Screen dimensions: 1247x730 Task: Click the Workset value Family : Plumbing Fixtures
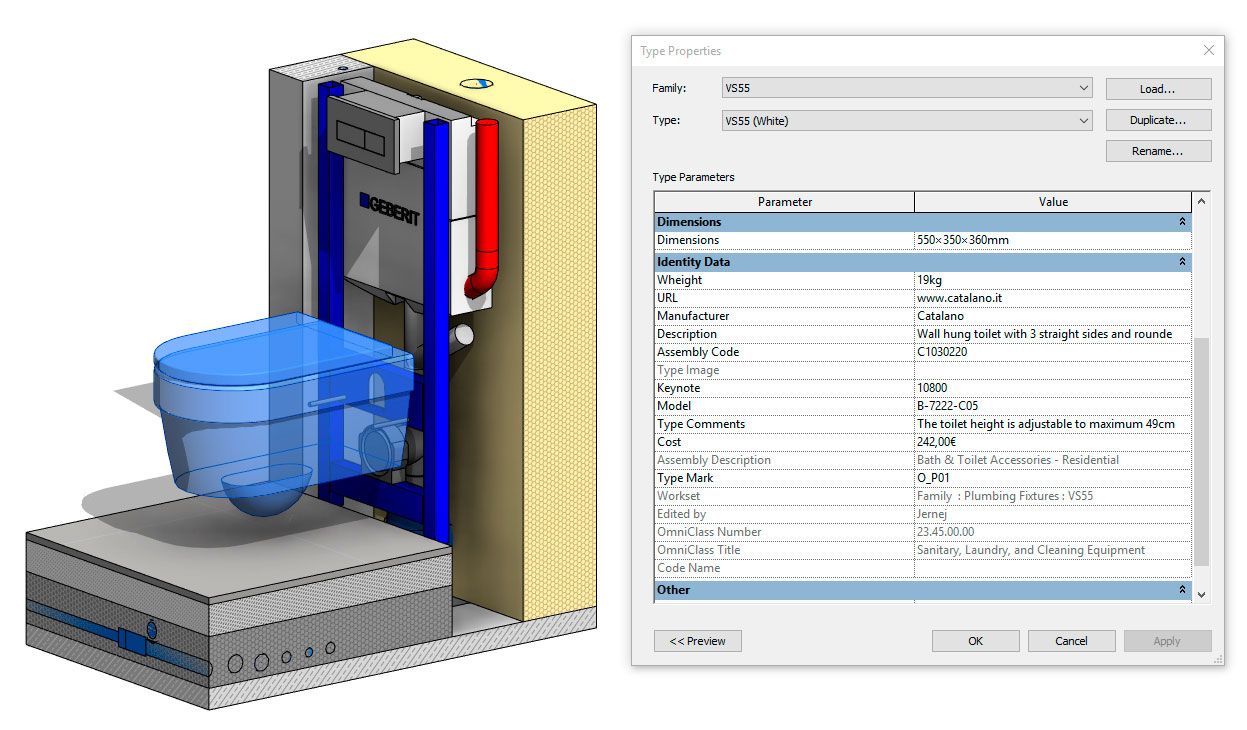(1053, 496)
